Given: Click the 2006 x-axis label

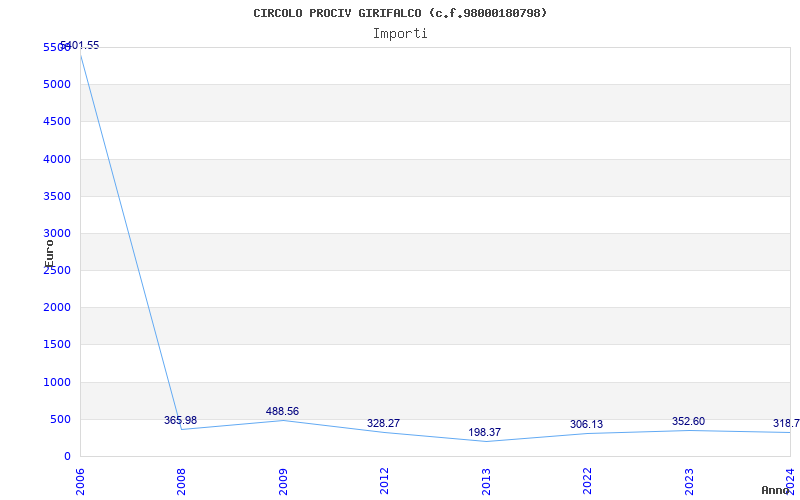Looking at the screenshot, I should [80, 482].
